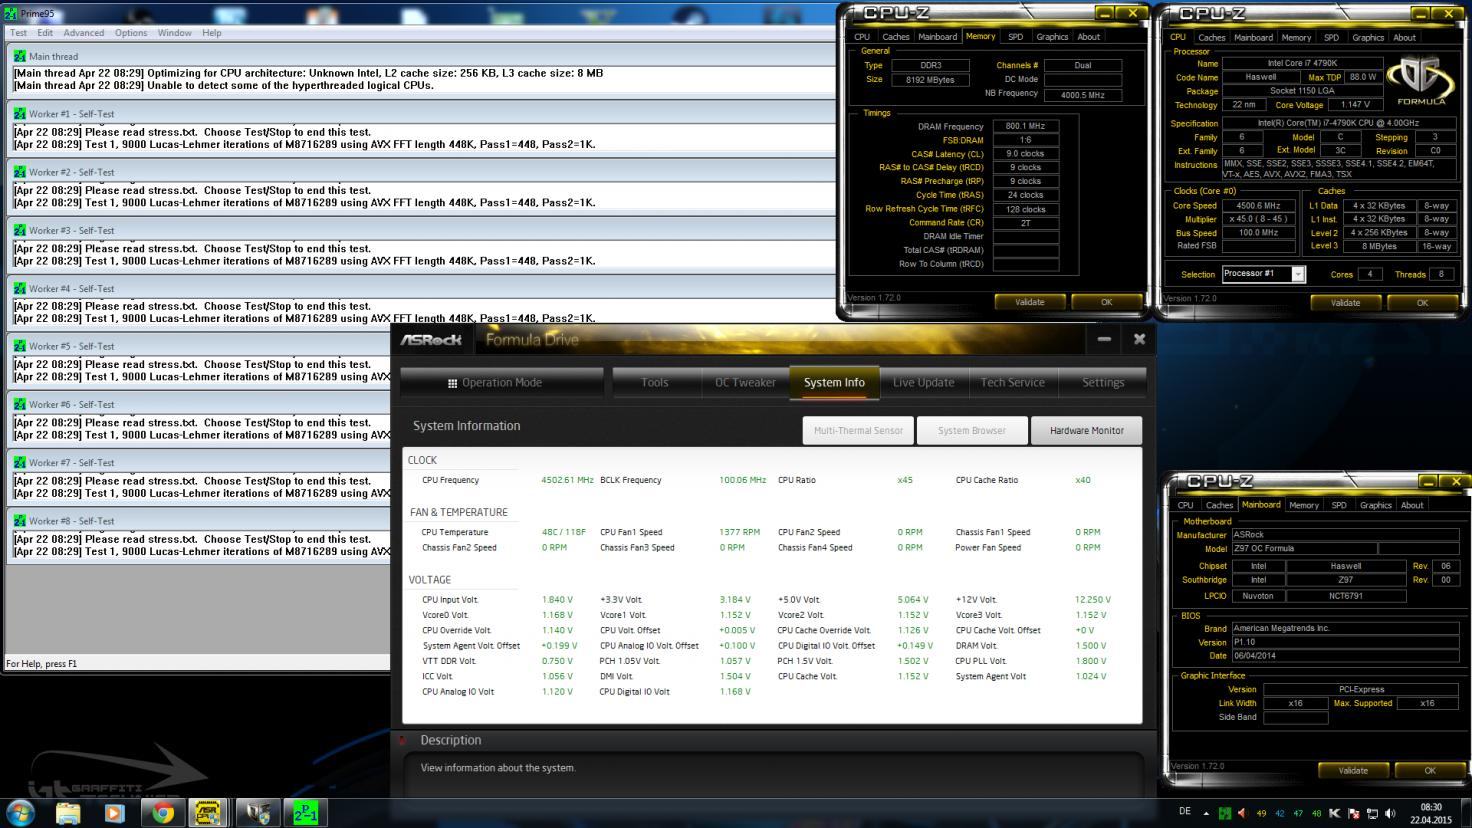Open the Advanced menu in Prime95
Screen dimensions: 1472x828
[84, 33]
